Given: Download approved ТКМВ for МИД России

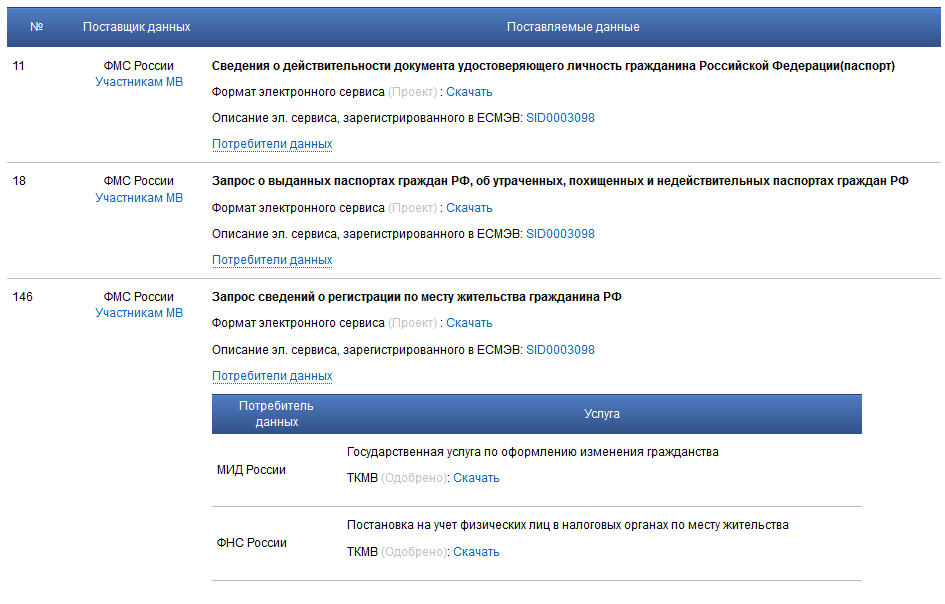Looking at the screenshot, I should (475, 477).
